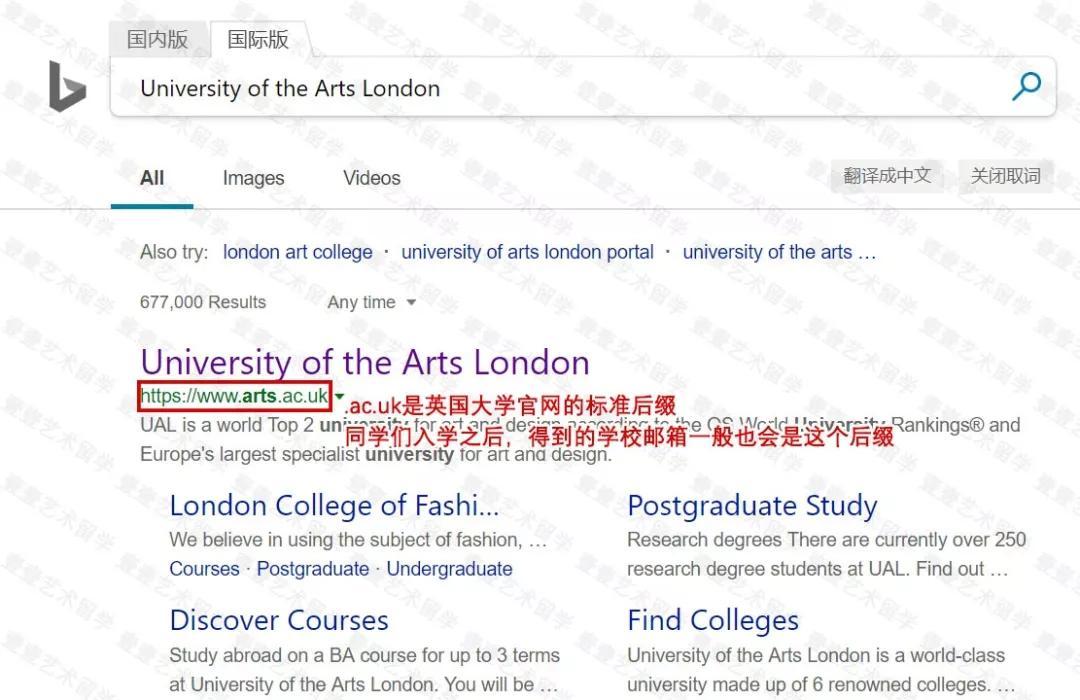
Task: Expand green arrow next to arts.ac.uk URL
Action: (339, 396)
